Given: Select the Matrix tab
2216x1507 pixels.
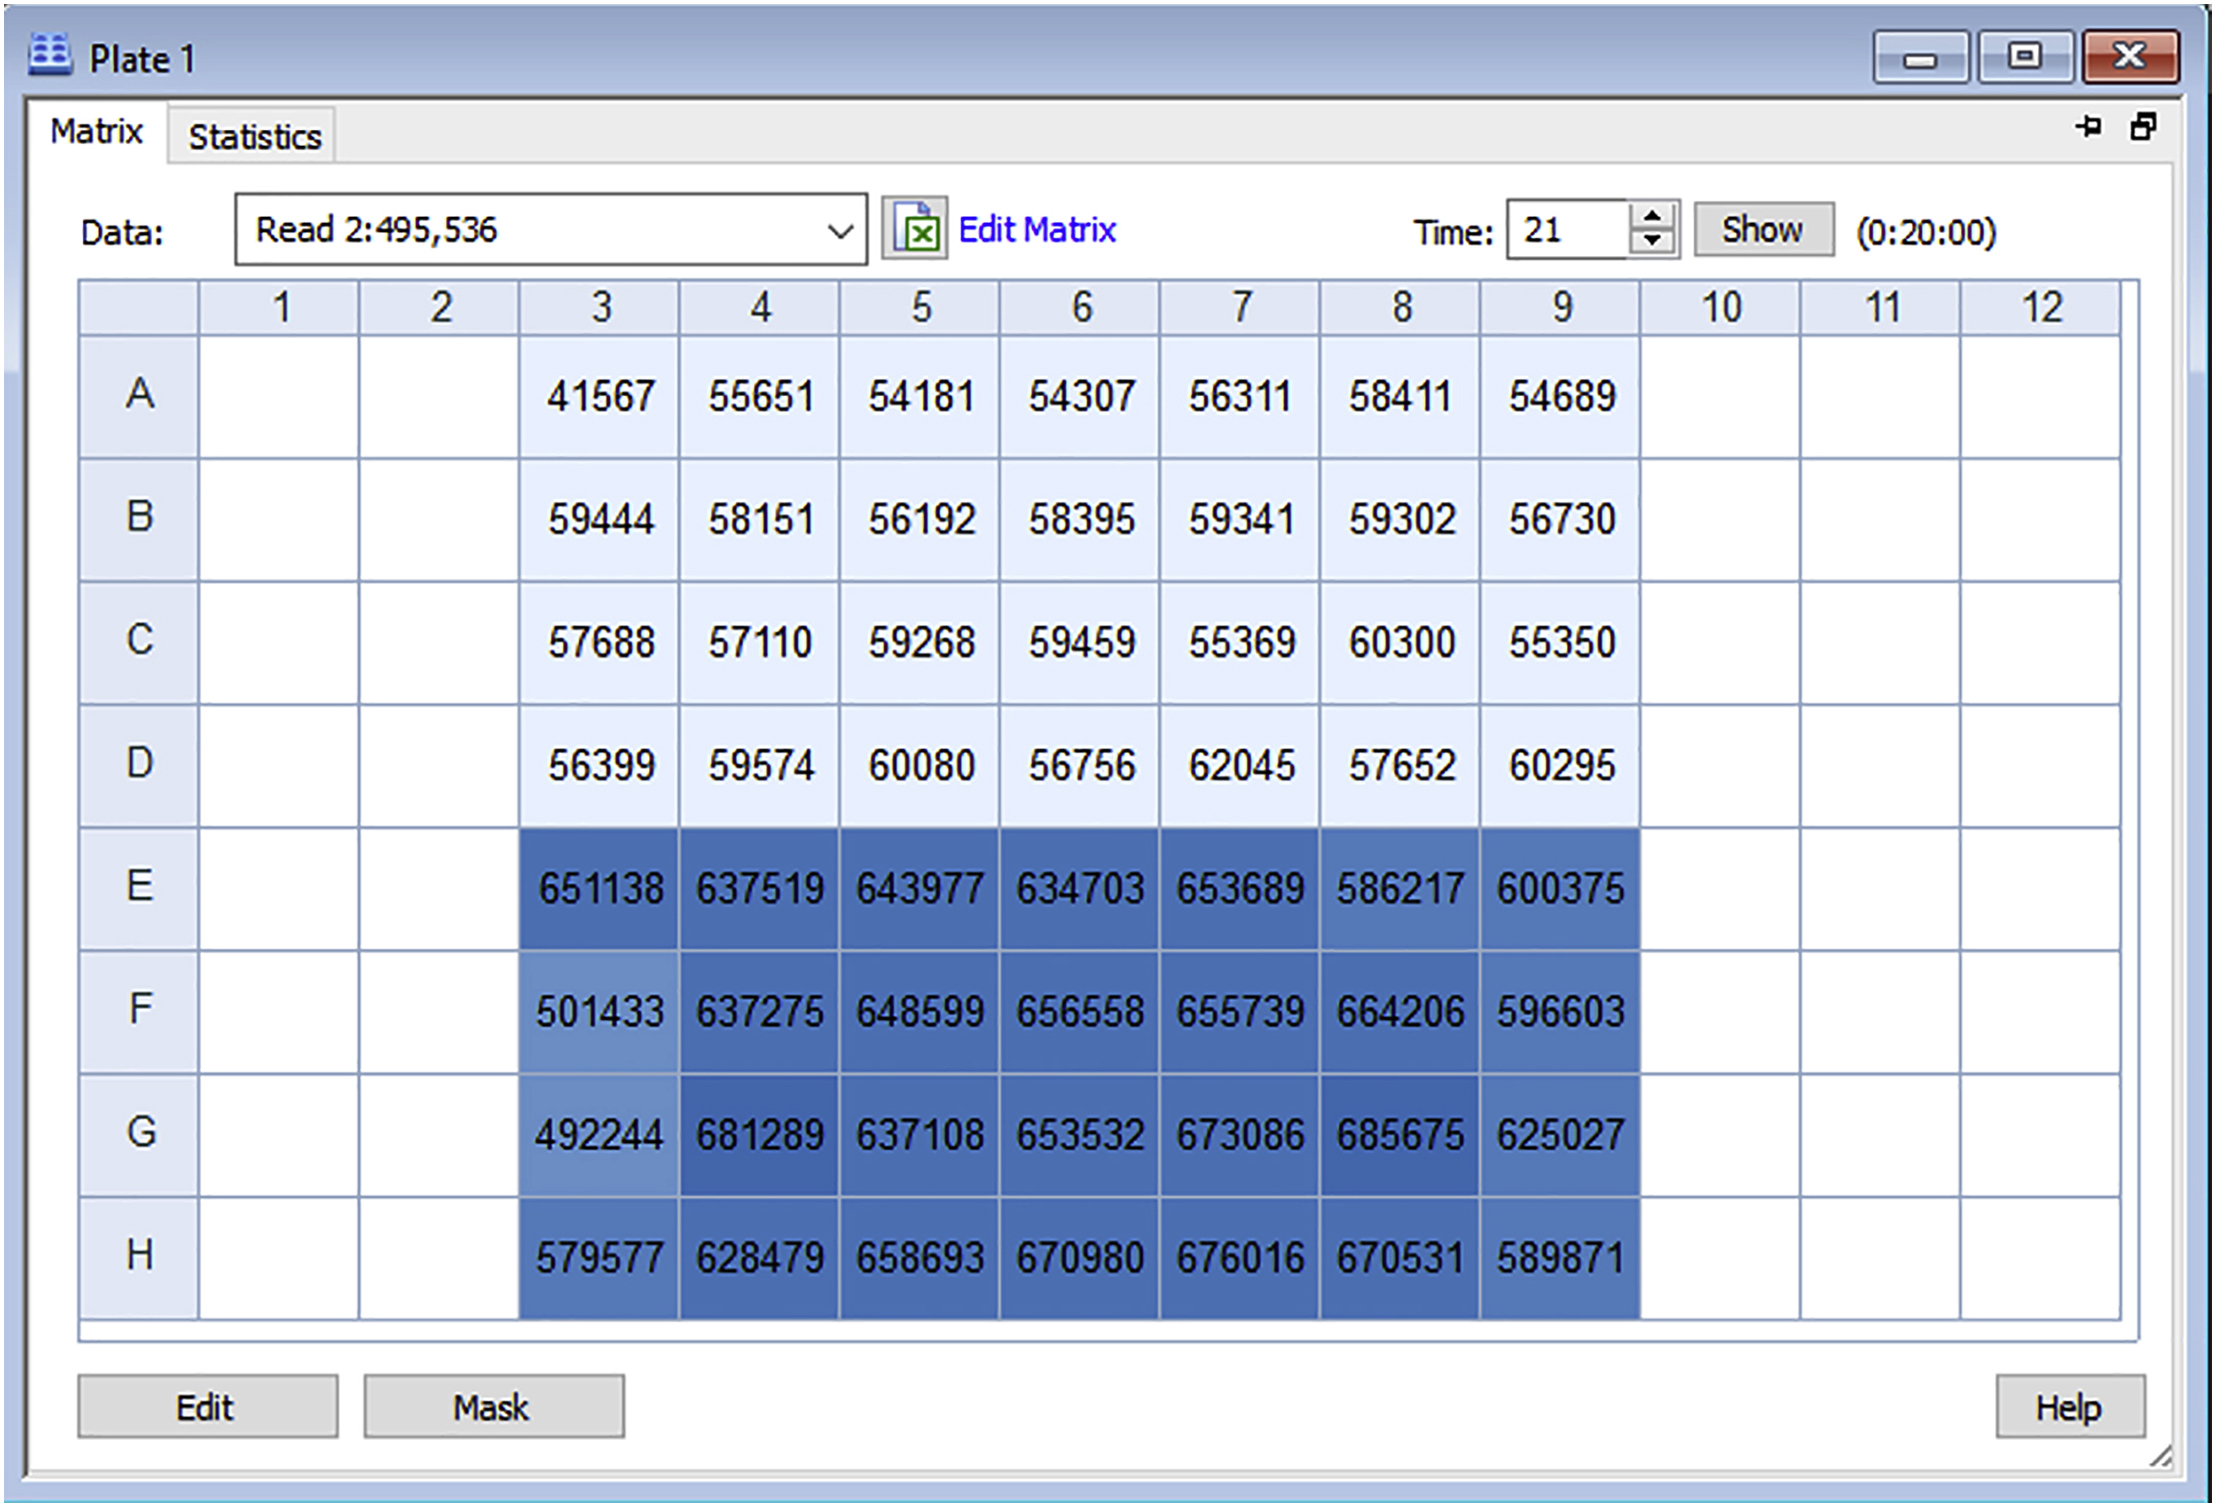Looking at the screenshot, I should (x=97, y=132).
